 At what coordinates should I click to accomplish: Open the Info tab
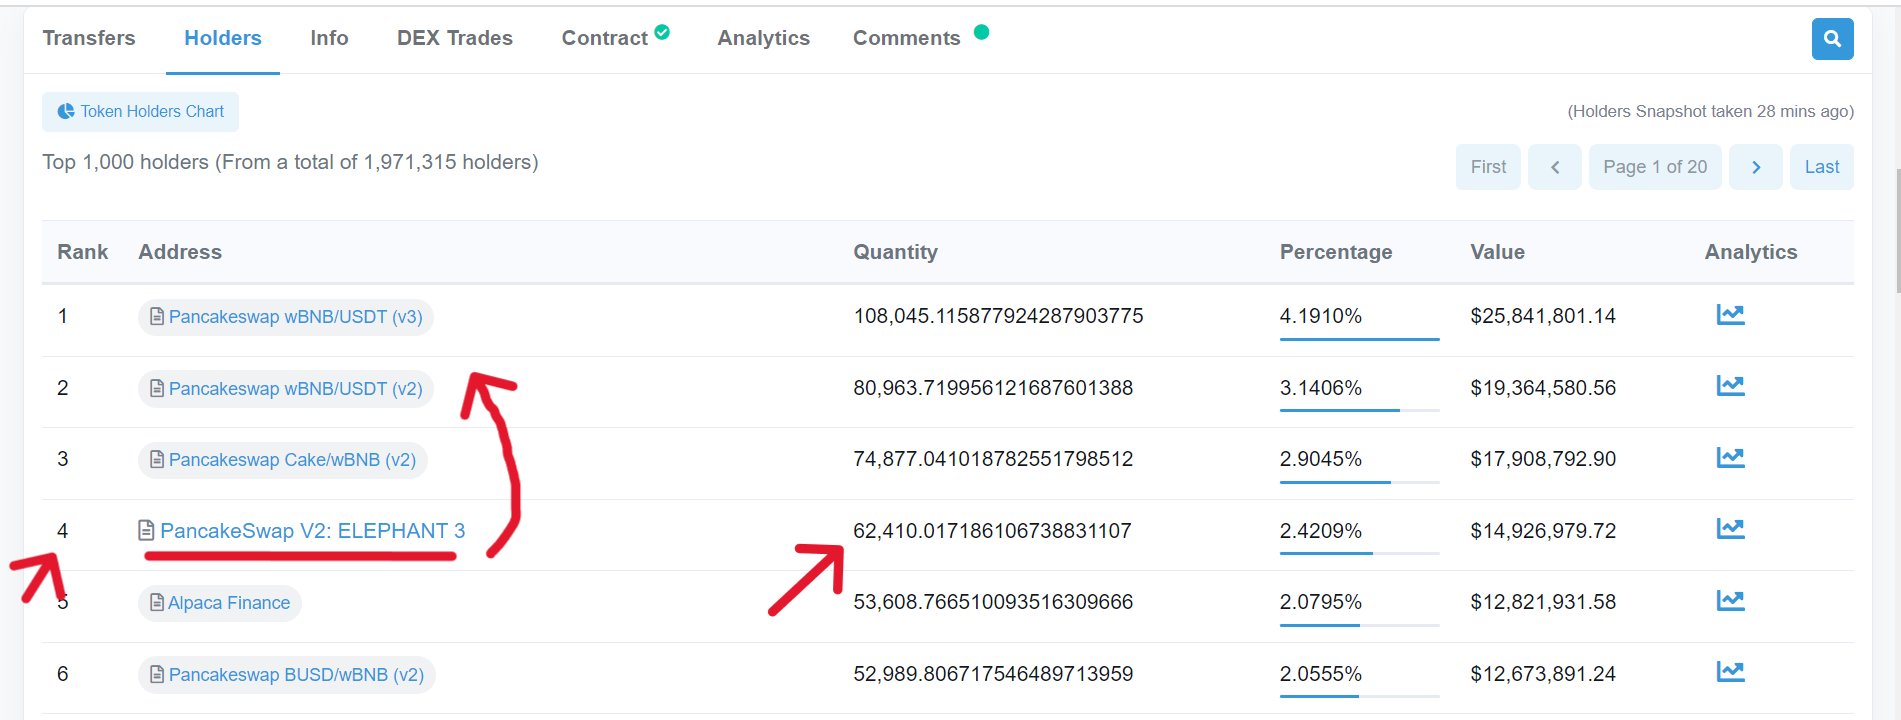coord(329,38)
